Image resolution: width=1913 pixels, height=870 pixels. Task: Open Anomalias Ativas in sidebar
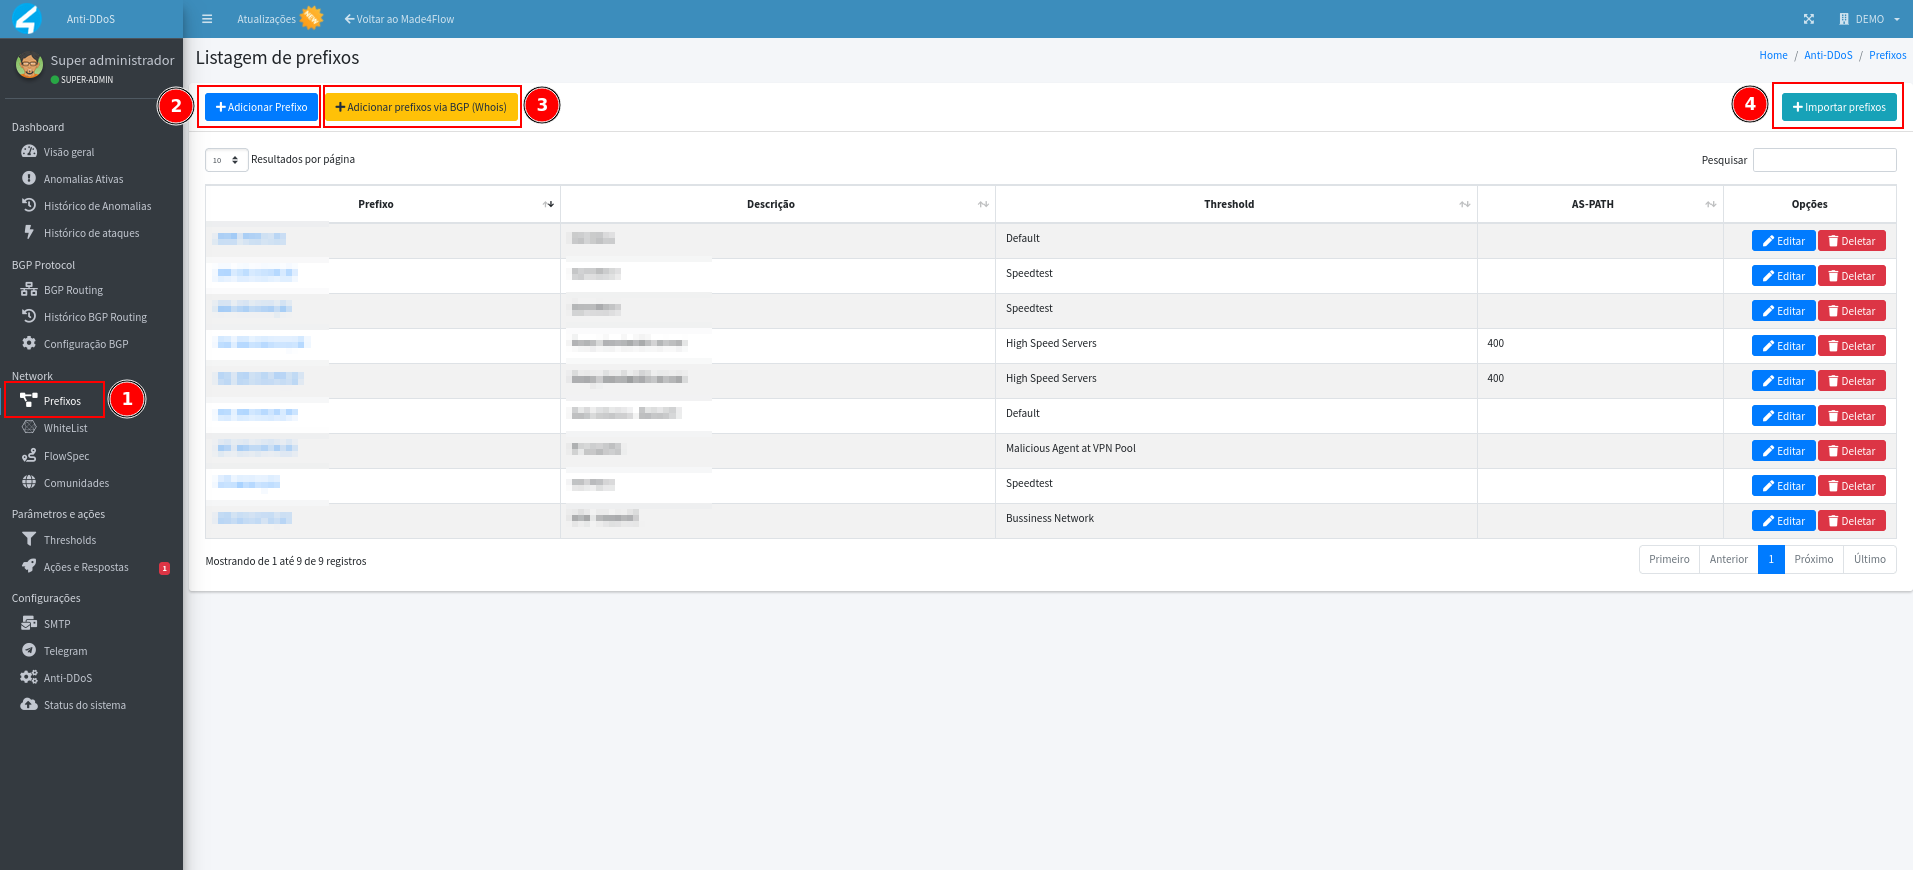pos(83,179)
